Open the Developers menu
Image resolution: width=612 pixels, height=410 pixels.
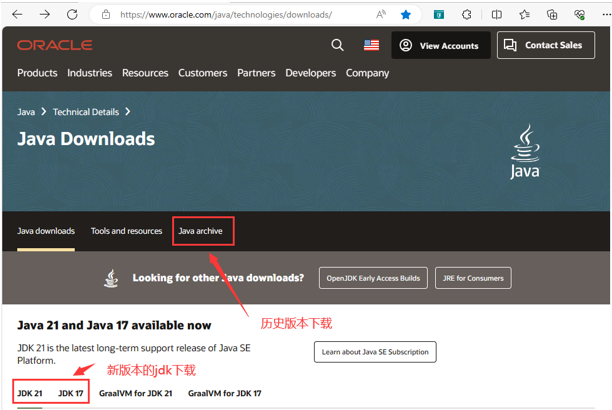(310, 73)
